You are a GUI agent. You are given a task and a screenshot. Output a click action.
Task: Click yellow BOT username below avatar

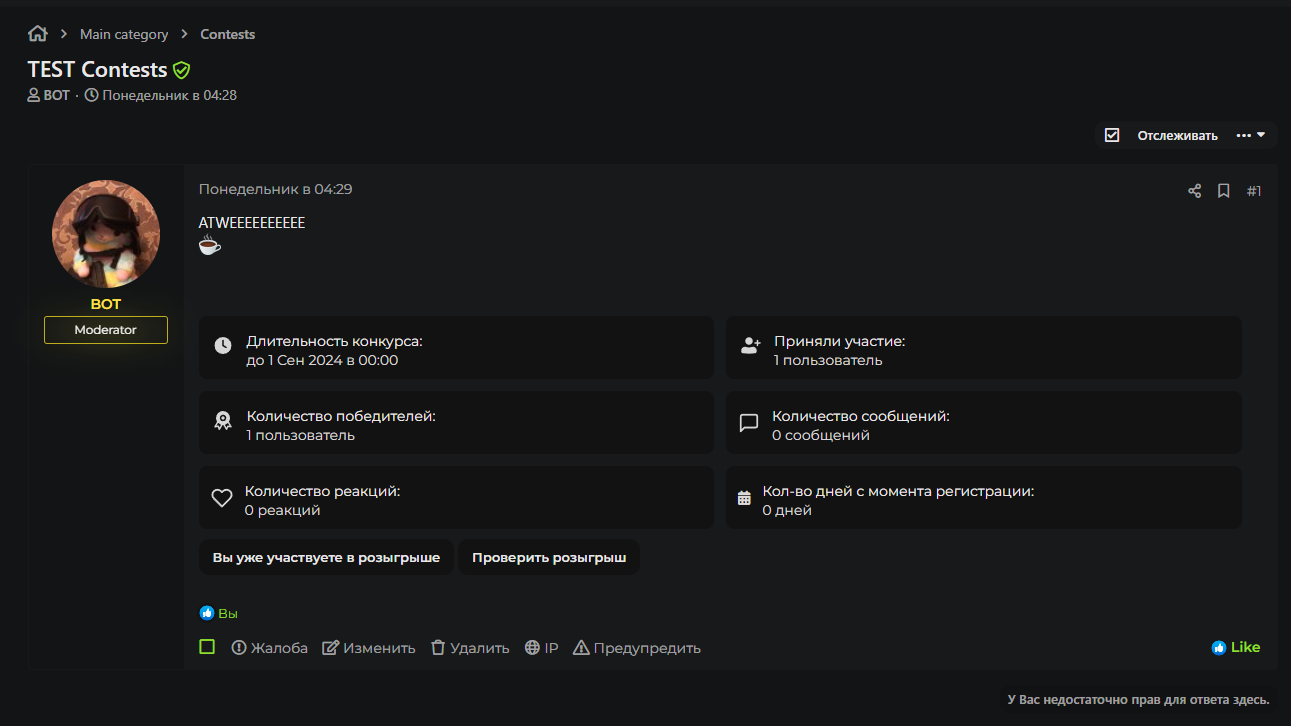[106, 304]
